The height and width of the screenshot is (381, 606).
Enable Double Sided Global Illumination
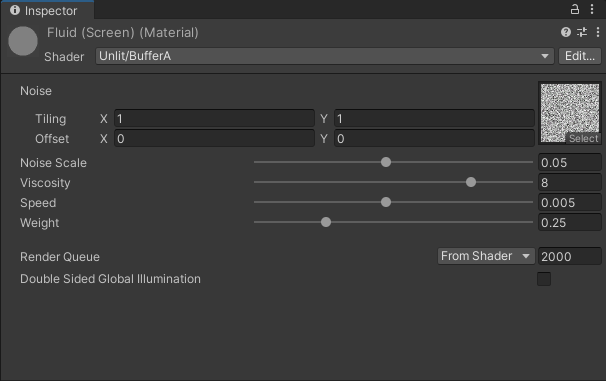point(544,279)
